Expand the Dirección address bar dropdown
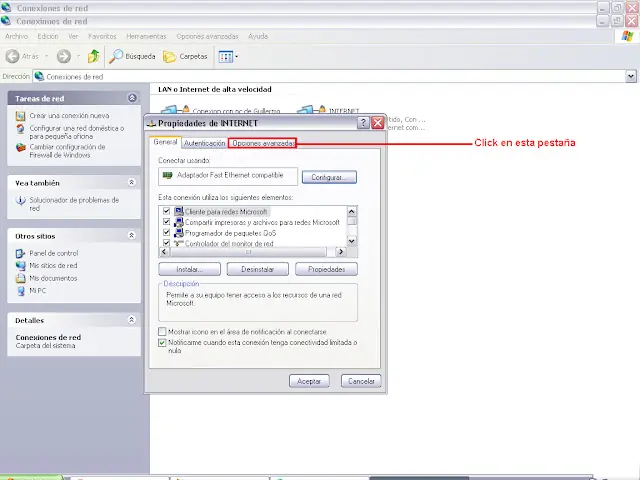This screenshot has width=640, height=480. [631, 76]
